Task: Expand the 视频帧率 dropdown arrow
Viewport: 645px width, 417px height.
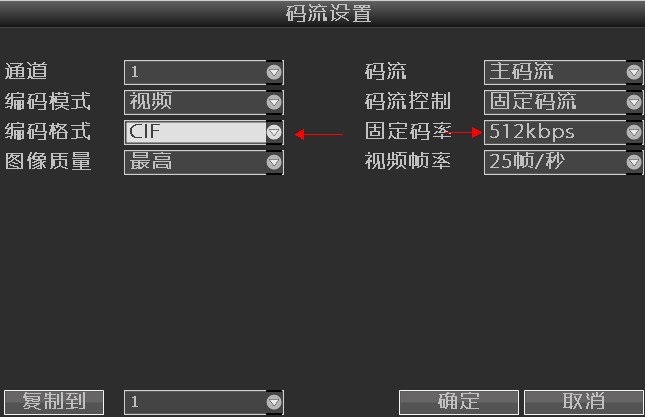Action: pos(634,162)
